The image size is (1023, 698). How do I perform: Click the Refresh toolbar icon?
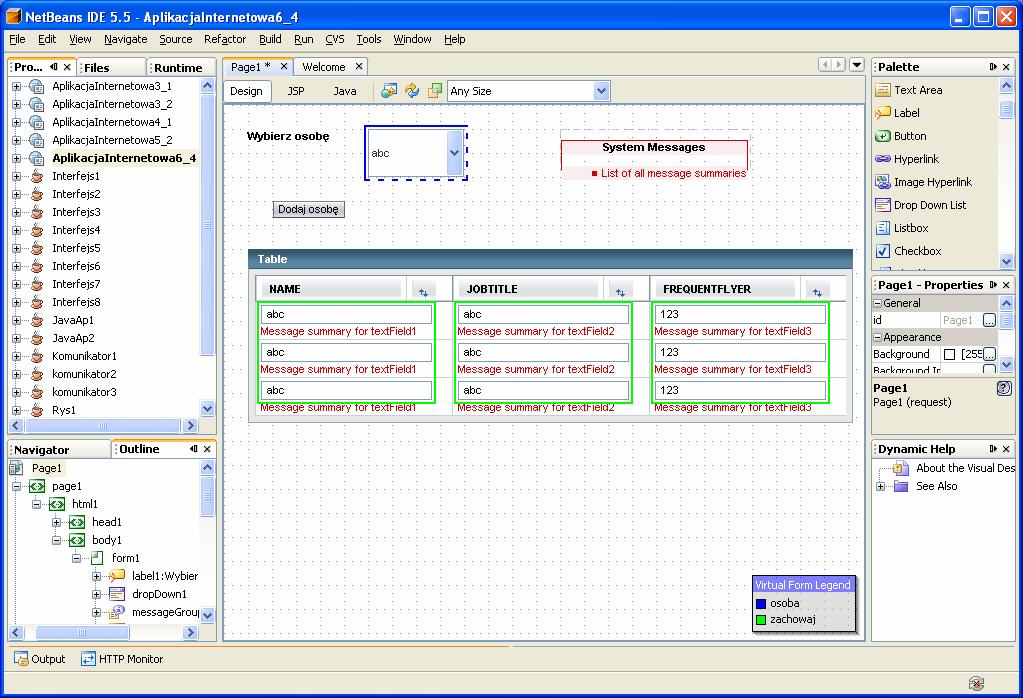click(x=412, y=91)
